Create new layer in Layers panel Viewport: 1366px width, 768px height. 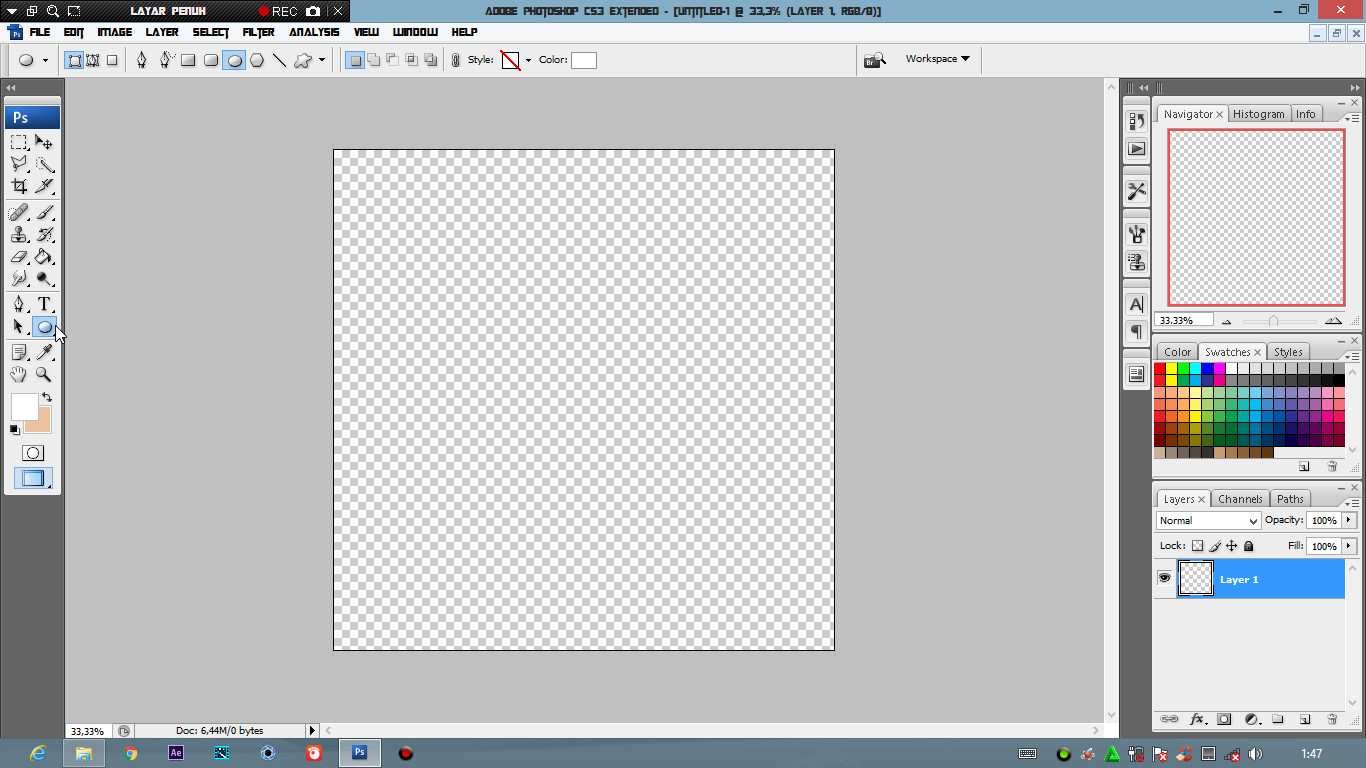(x=1304, y=719)
